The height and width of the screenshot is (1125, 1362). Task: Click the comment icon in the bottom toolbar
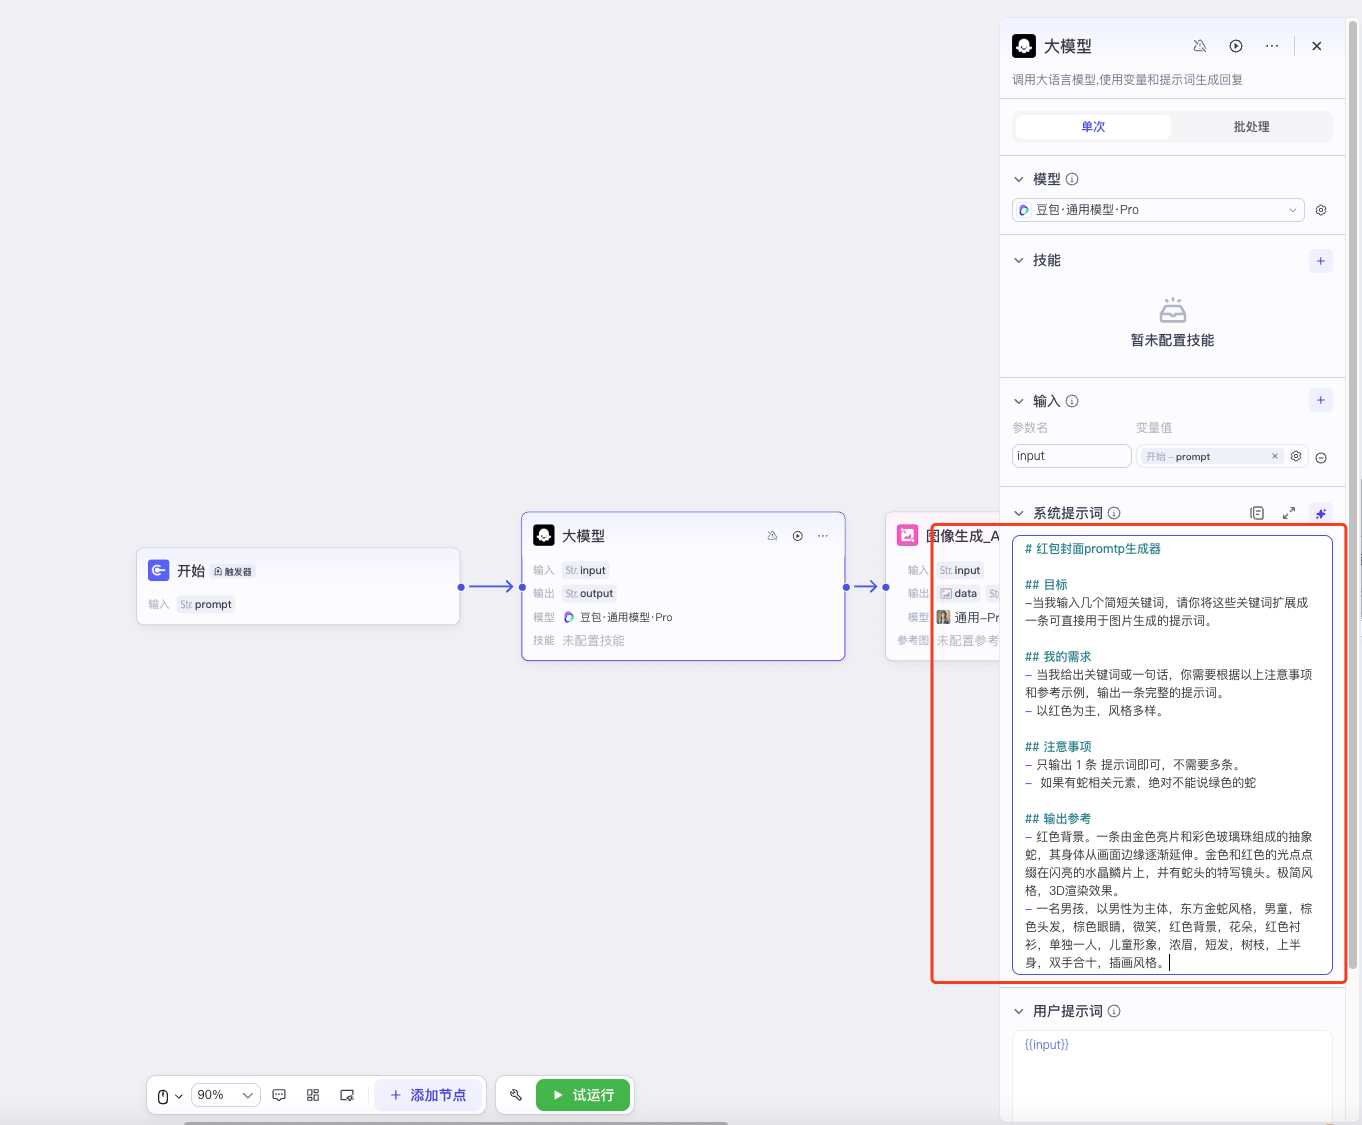(x=279, y=1095)
